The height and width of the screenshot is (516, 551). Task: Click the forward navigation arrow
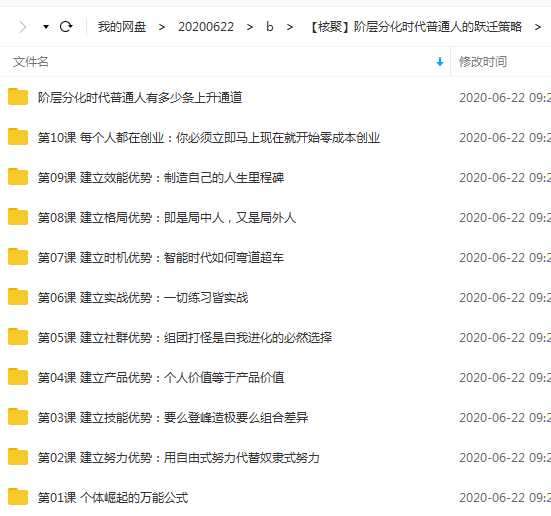click(22, 27)
